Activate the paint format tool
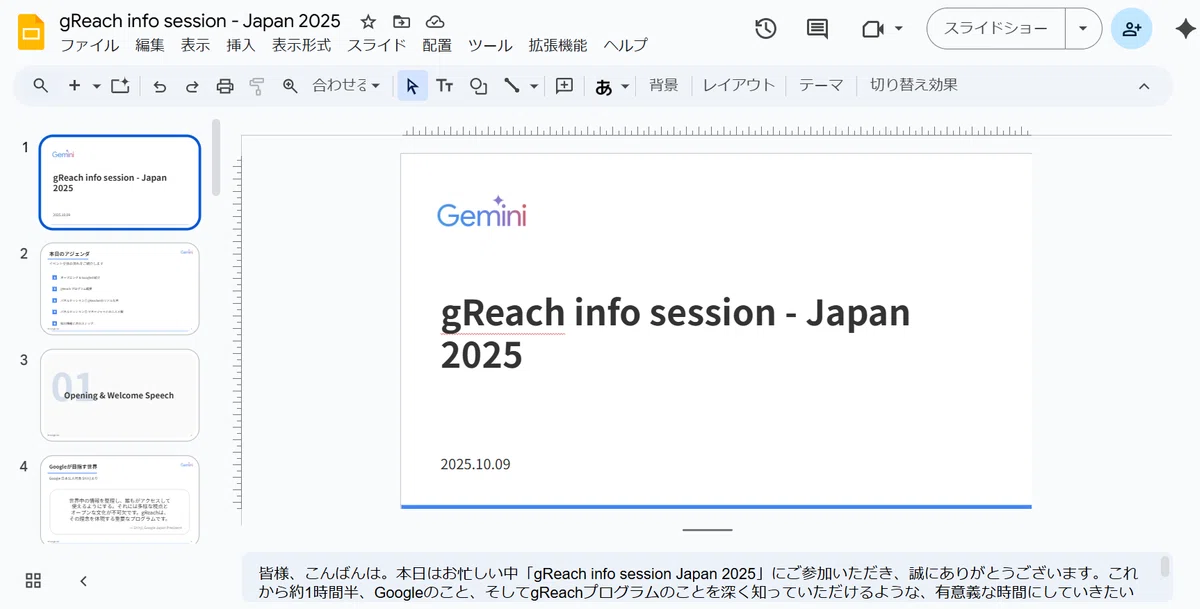 [x=257, y=86]
